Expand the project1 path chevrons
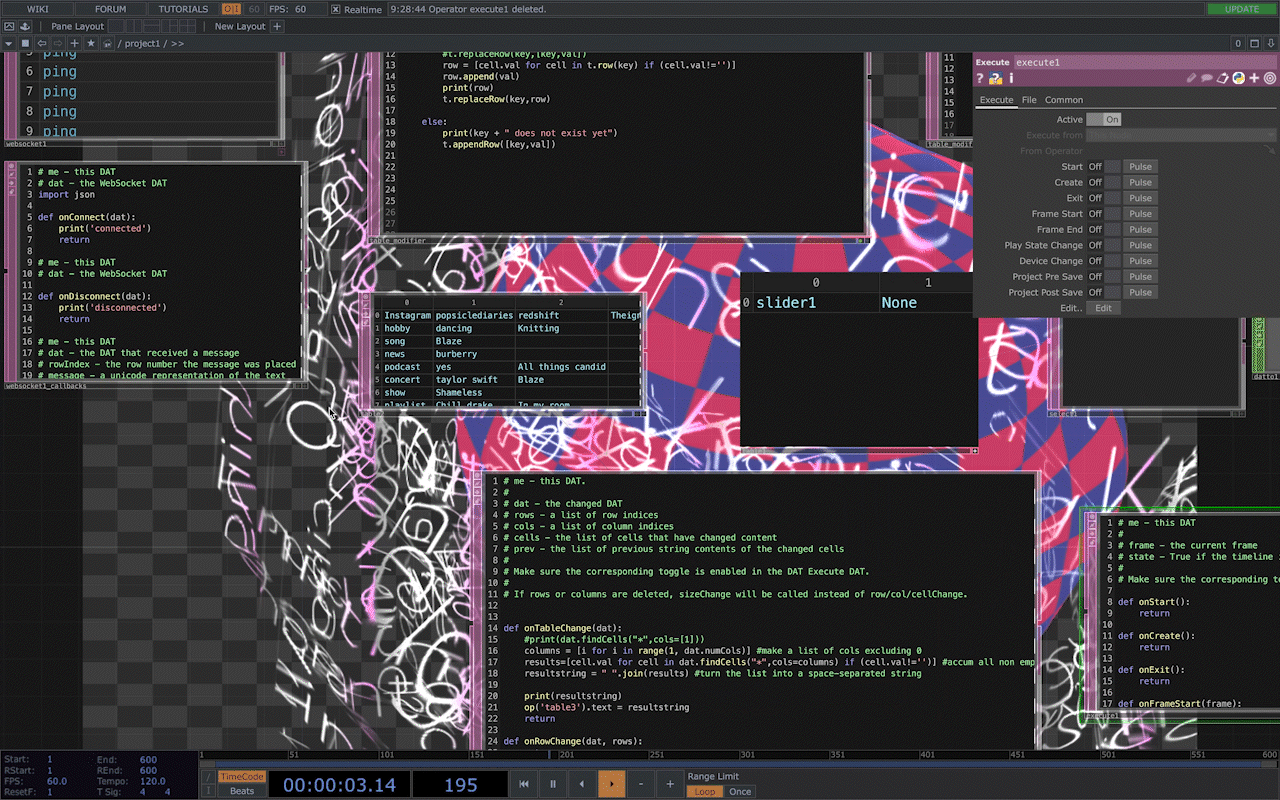The width and height of the screenshot is (1280, 800). coord(177,43)
